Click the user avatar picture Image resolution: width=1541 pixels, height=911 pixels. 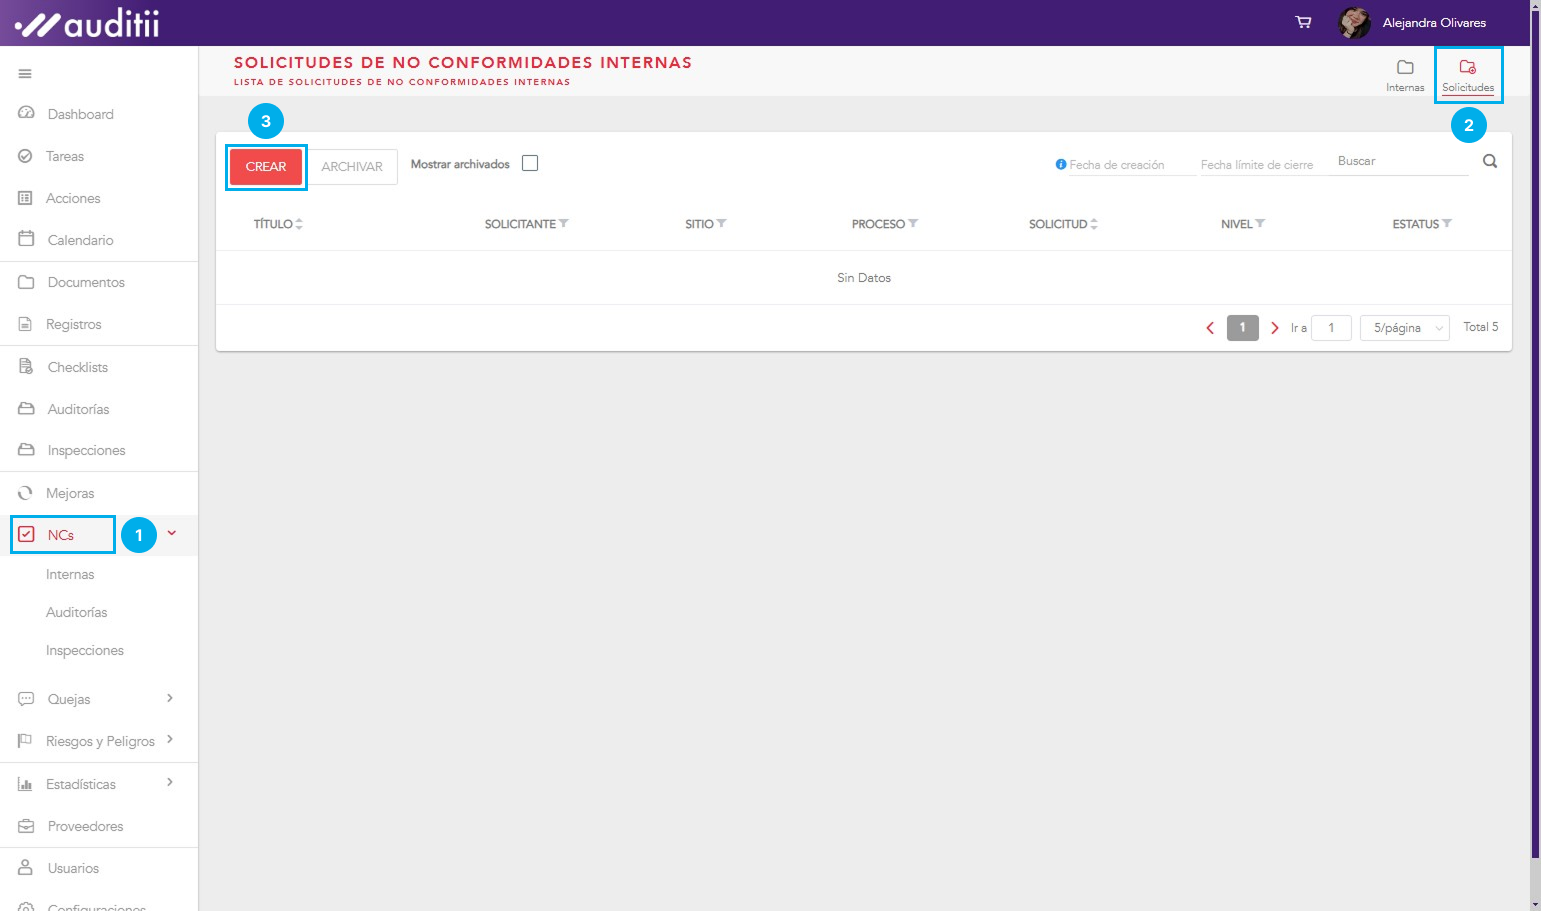tap(1354, 22)
